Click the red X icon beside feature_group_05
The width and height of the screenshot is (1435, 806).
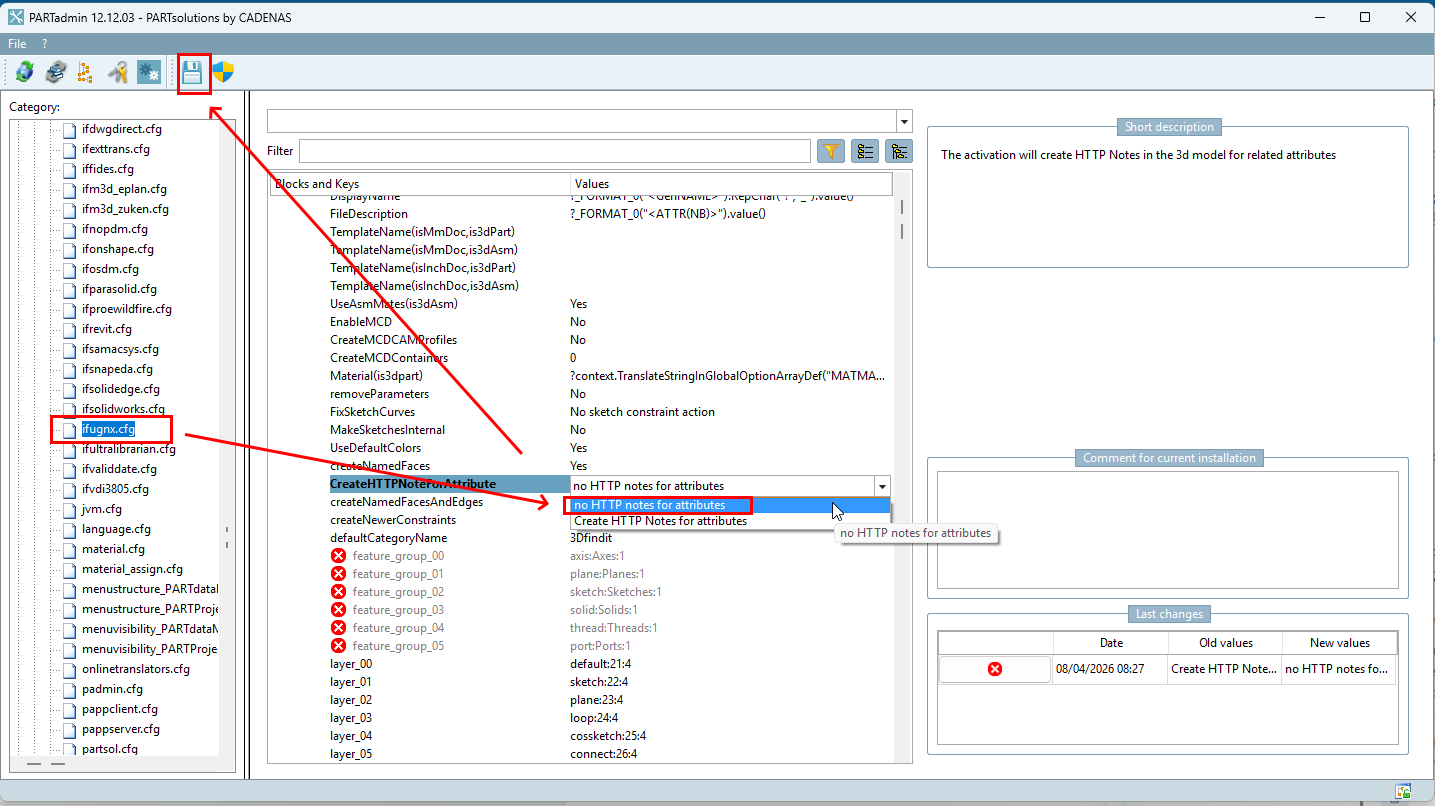[338, 646]
